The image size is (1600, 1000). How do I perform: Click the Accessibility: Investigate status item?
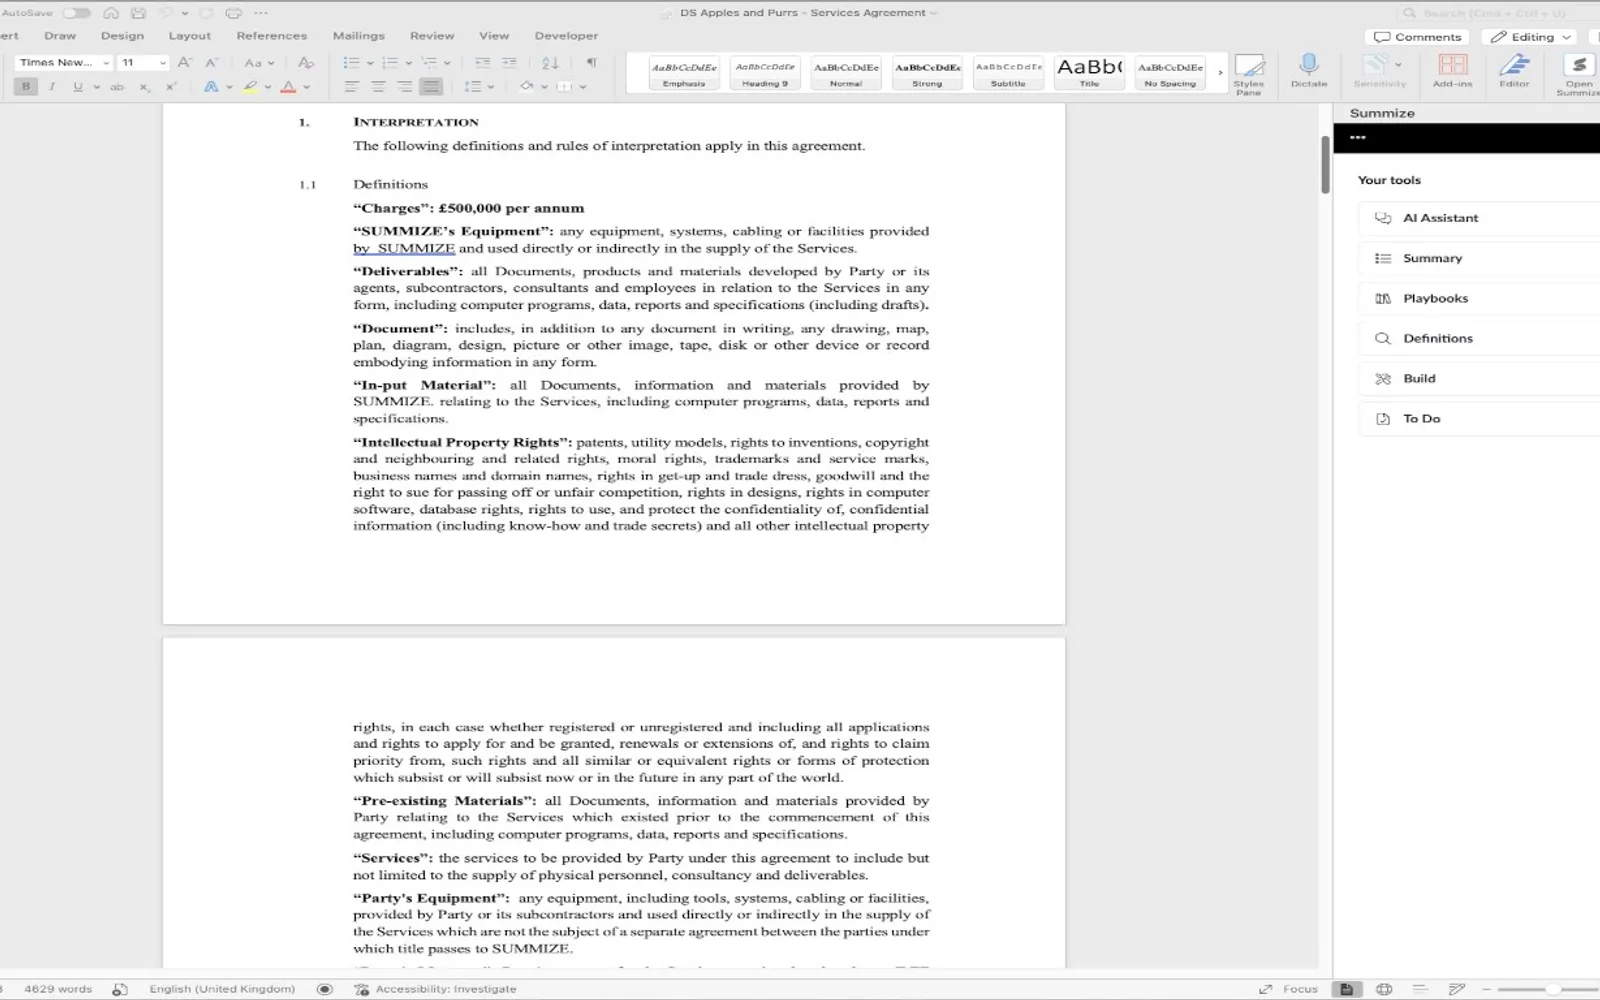(x=435, y=989)
